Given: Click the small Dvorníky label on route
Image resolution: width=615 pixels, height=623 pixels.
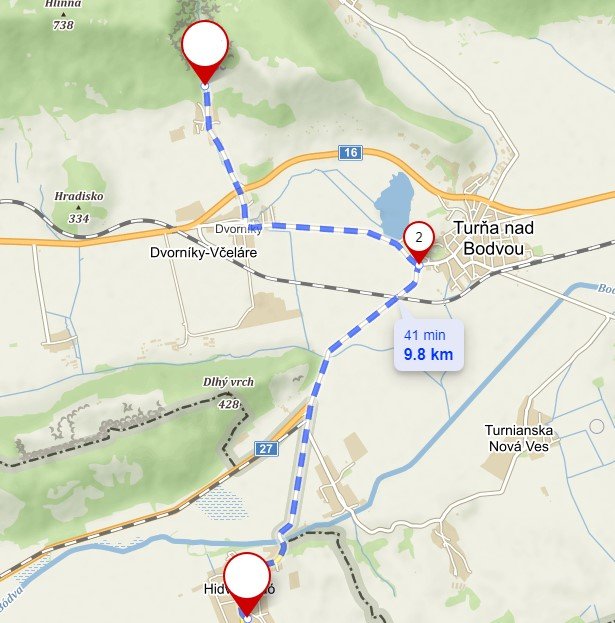Looking at the screenshot, I should pyautogui.click(x=238, y=229).
